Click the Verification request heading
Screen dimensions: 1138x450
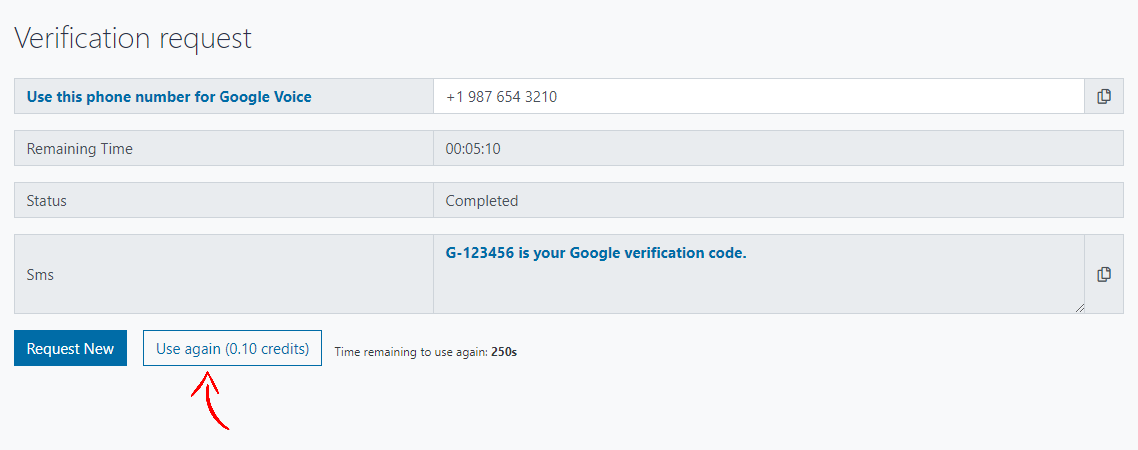[133, 39]
